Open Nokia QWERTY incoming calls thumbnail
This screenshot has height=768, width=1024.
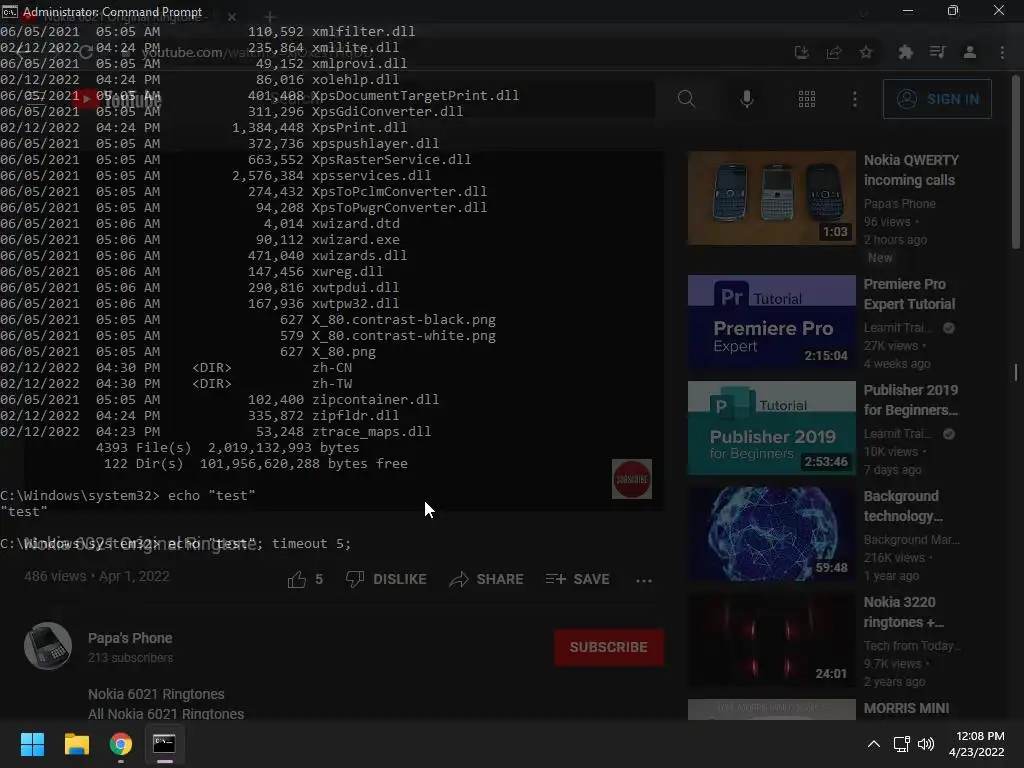(x=771, y=198)
